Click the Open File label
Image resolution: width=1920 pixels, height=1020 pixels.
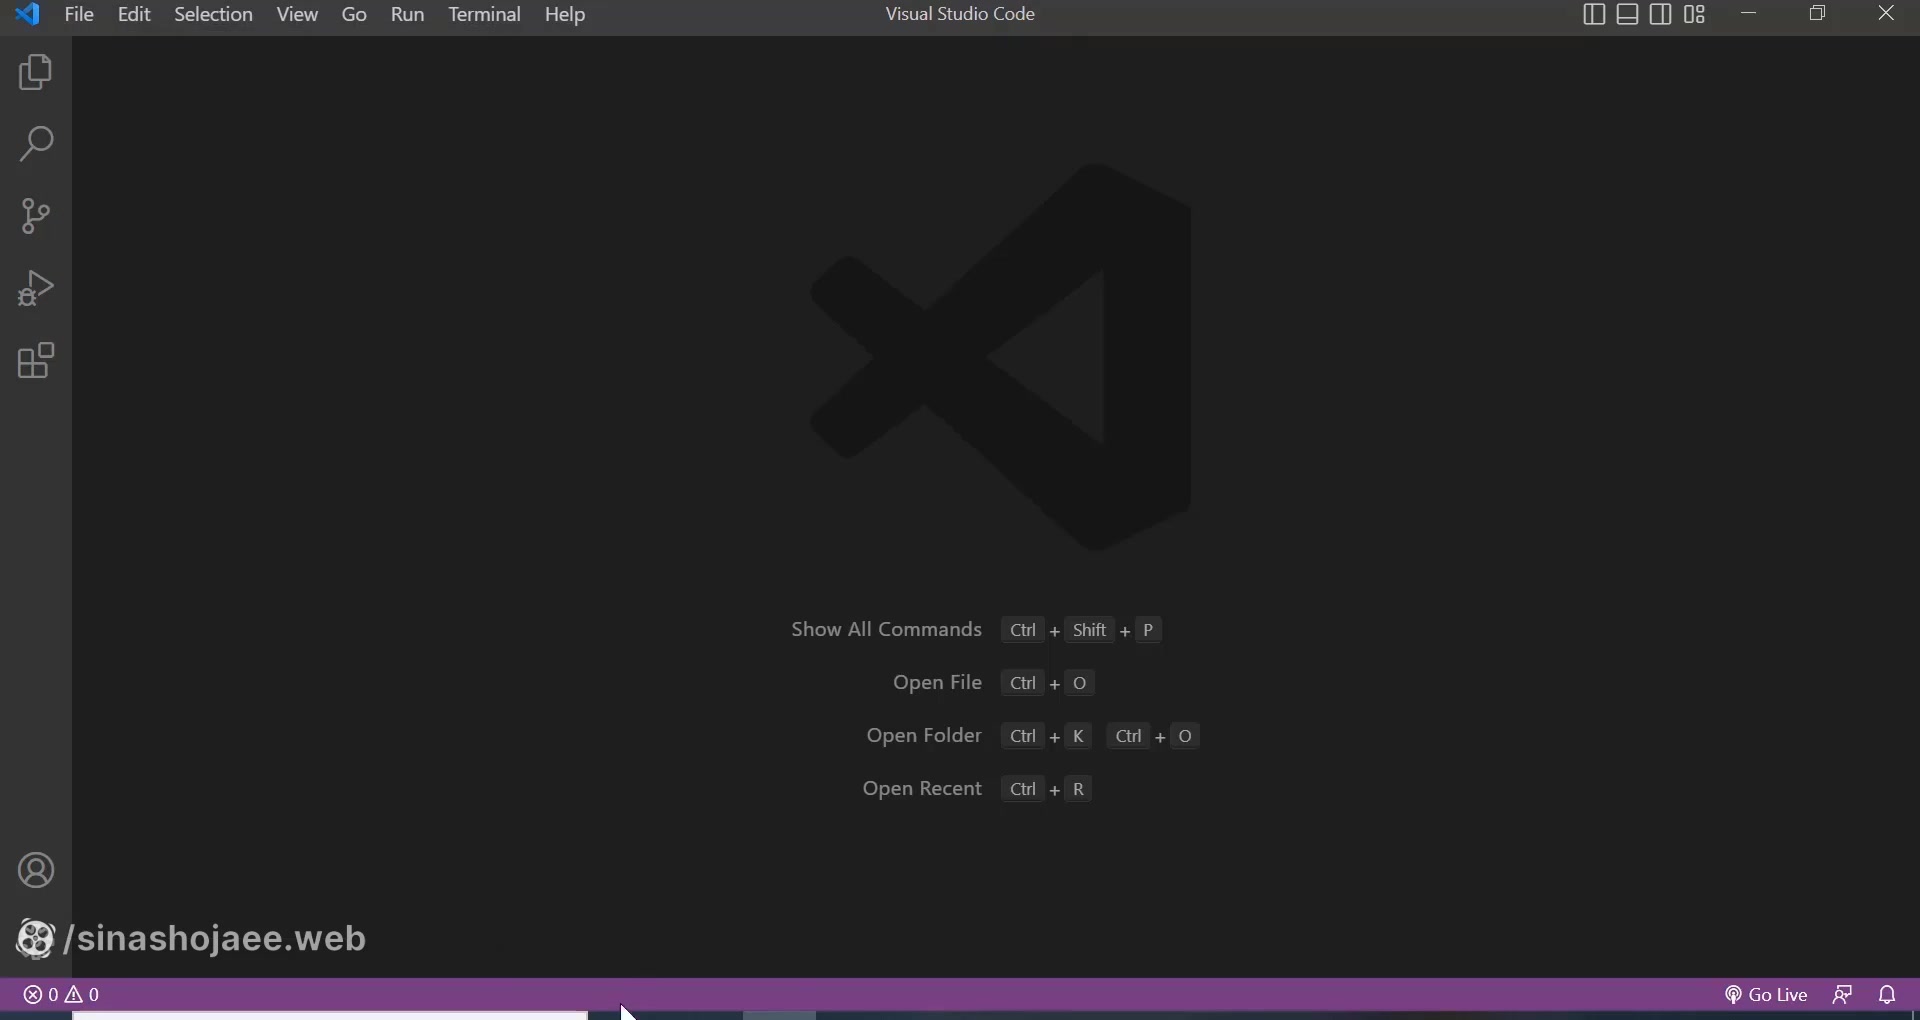pos(937,684)
